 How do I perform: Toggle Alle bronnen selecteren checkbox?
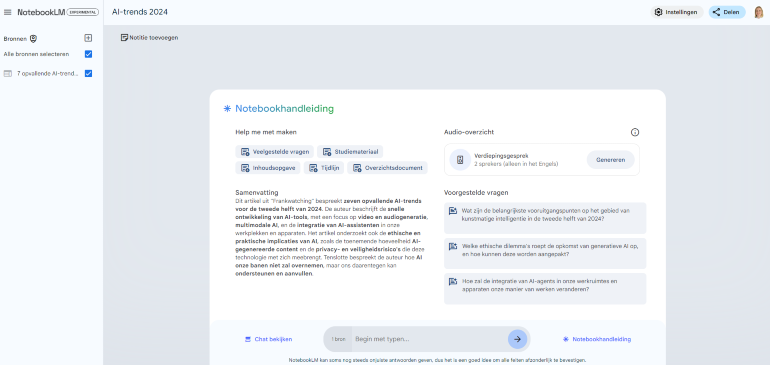click(88, 54)
